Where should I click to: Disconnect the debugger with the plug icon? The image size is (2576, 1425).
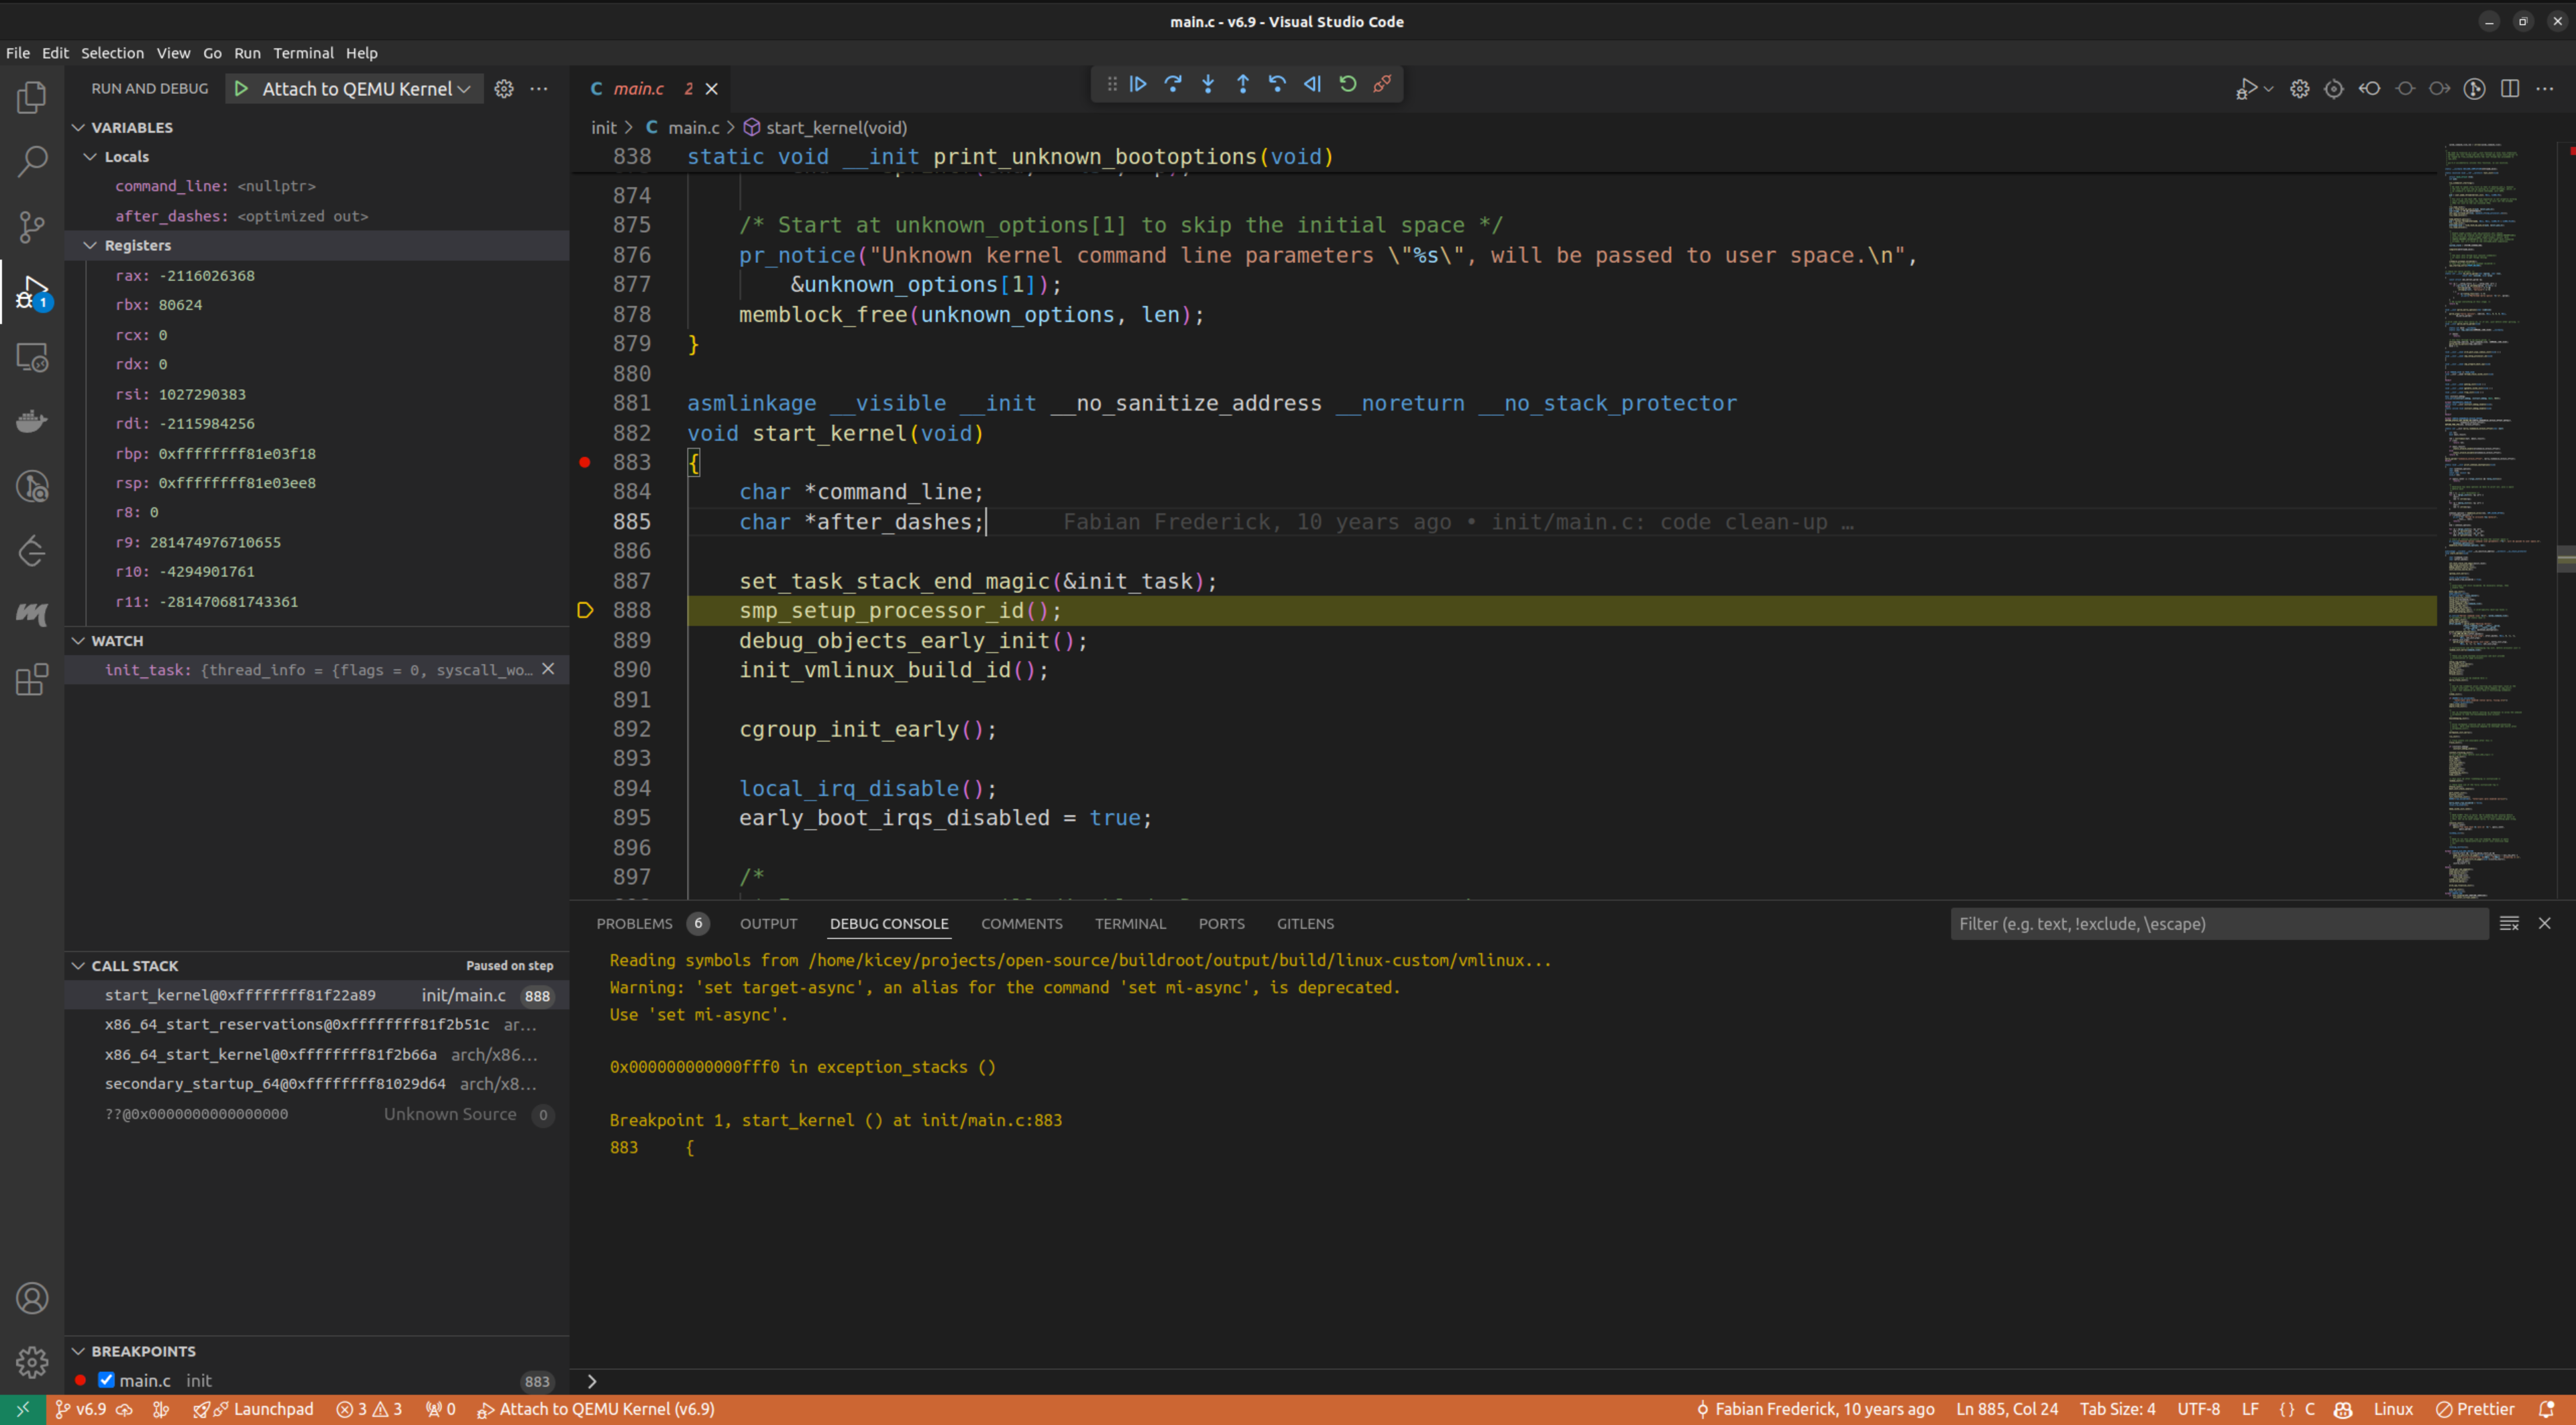[1382, 85]
